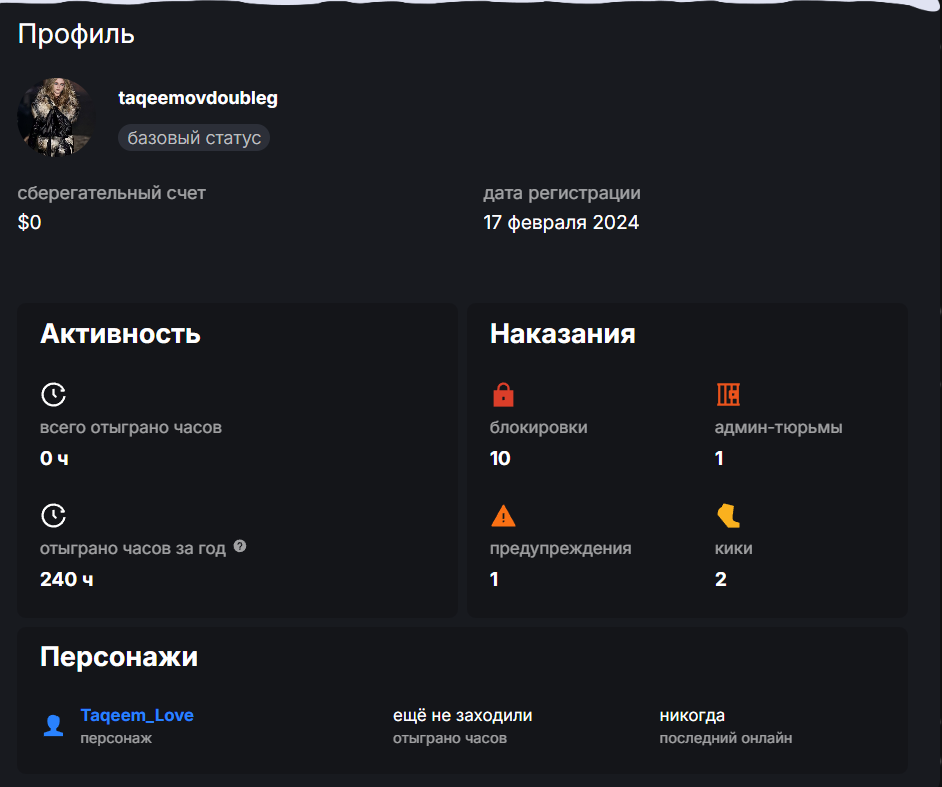Click the orange warning triangle icon
Screen dimensions: 942x787
tap(503, 516)
